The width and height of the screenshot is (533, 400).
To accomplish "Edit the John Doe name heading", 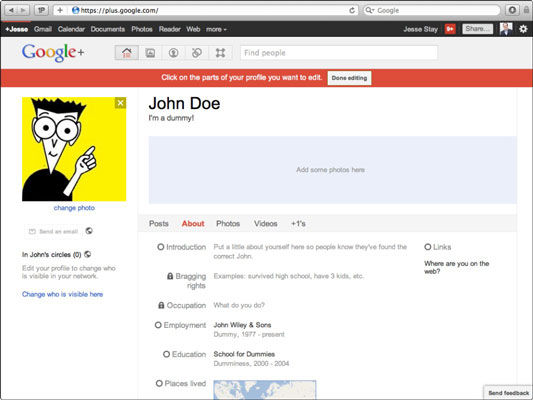I will (x=184, y=103).
